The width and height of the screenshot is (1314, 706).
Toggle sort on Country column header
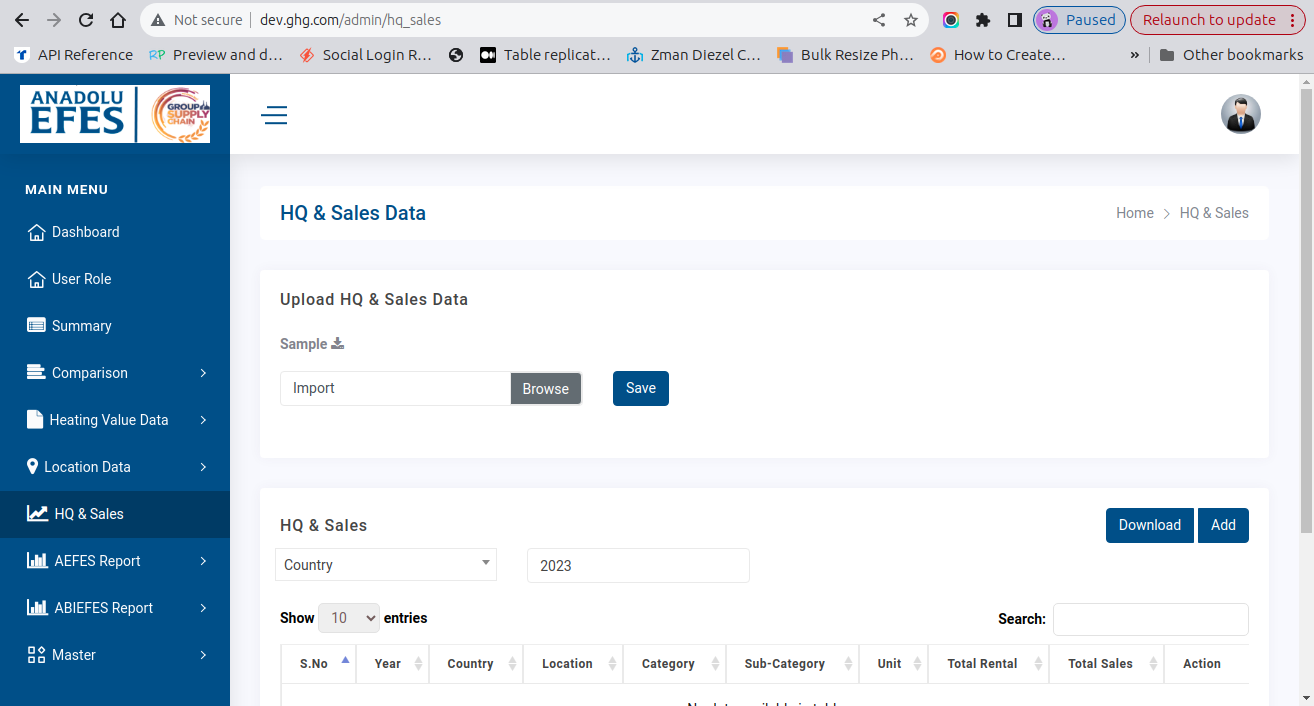coord(475,664)
